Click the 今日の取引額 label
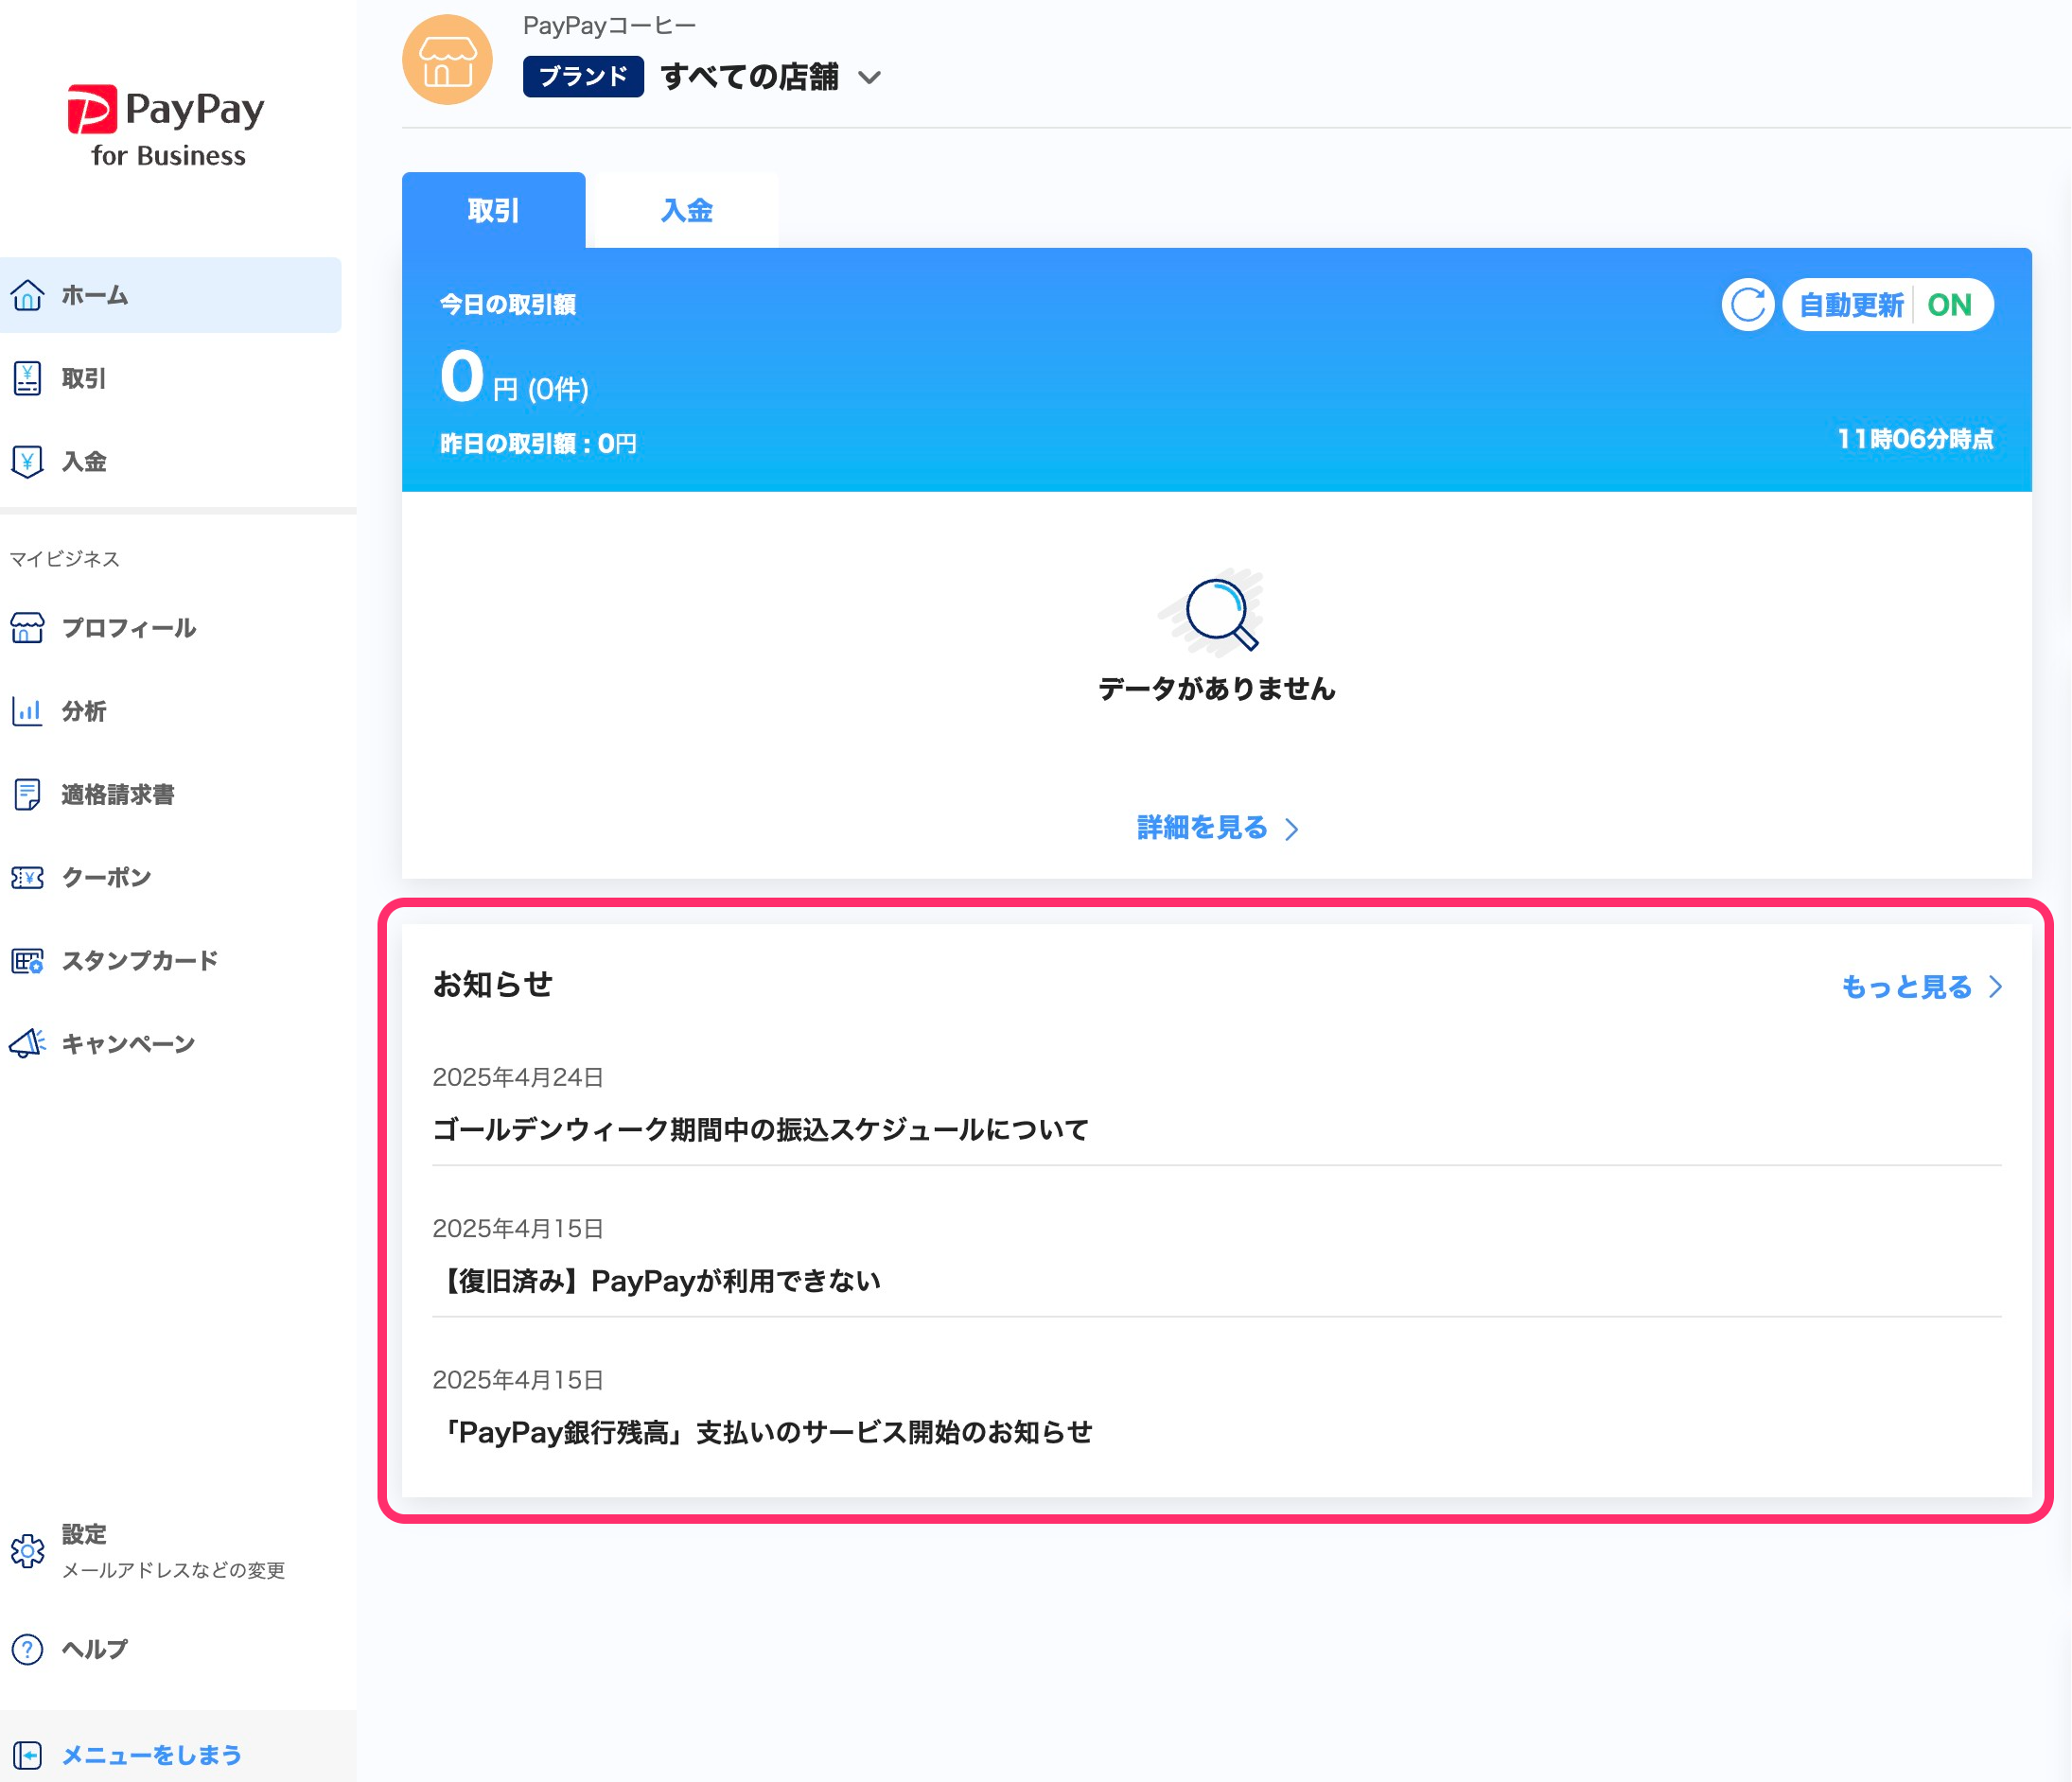Screen dimensions: 2072x1782 coord(508,305)
